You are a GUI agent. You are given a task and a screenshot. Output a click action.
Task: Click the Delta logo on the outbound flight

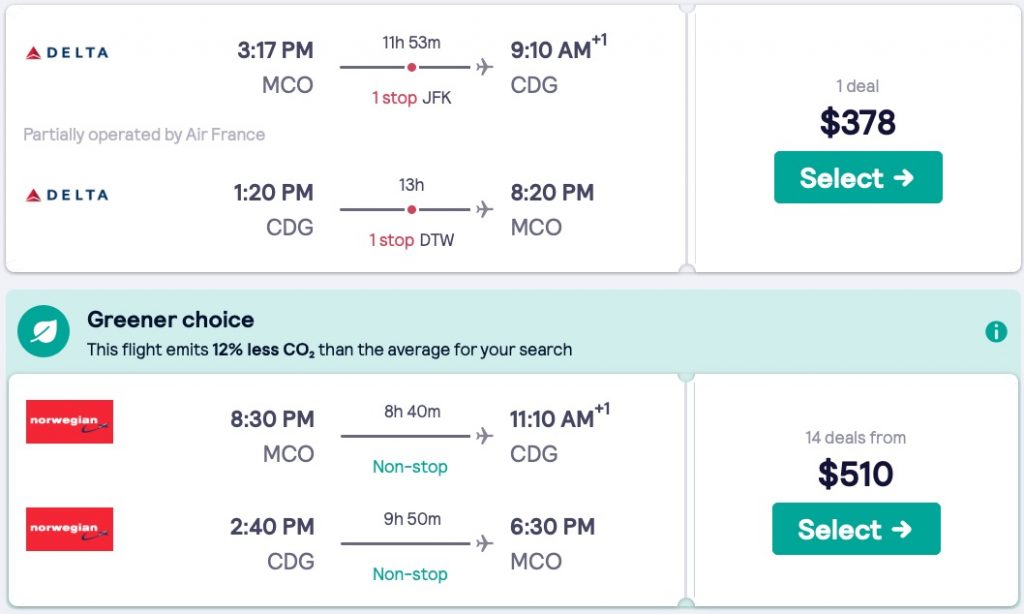67,52
